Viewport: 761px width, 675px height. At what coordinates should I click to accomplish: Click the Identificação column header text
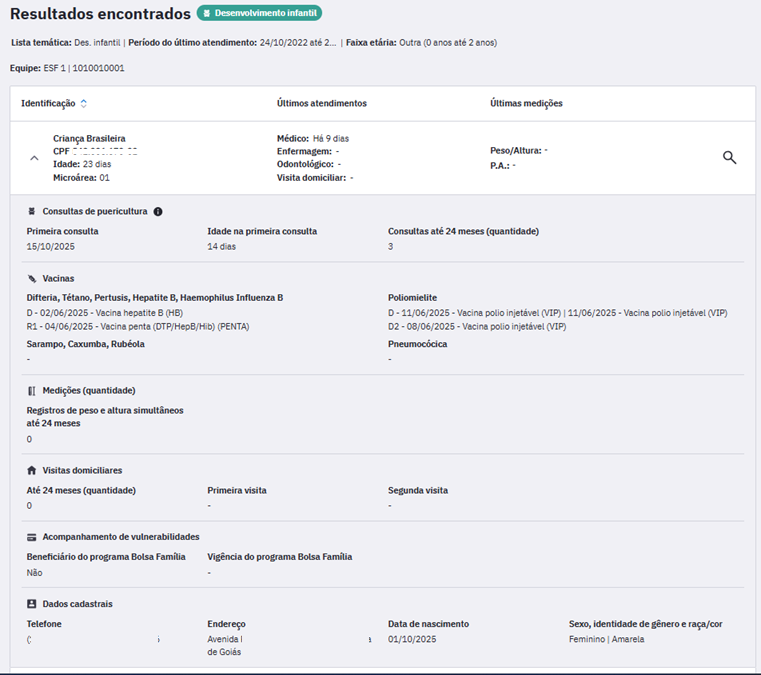[48, 103]
